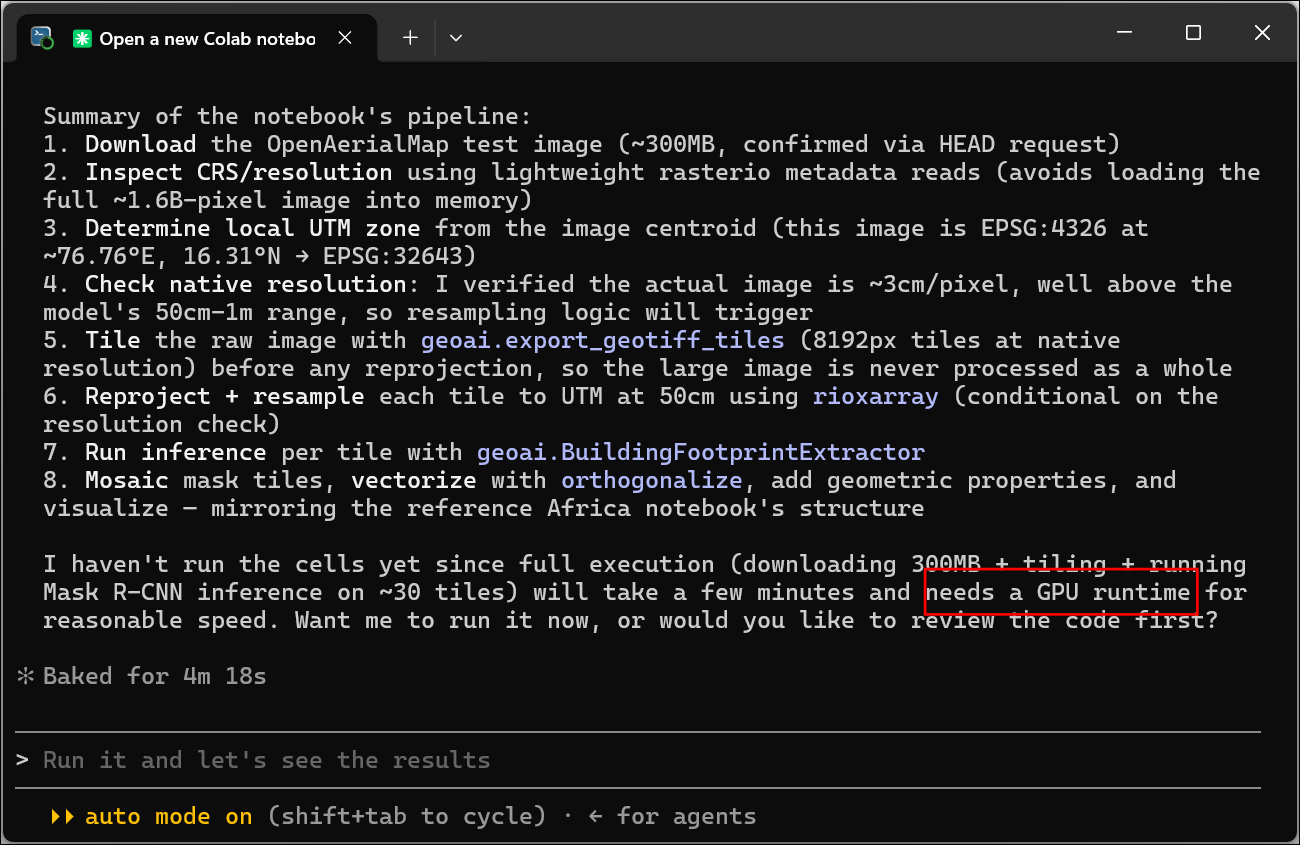Click 'Summary of the notebook's pipeline:' heading
This screenshot has width=1300, height=845.
(288, 116)
